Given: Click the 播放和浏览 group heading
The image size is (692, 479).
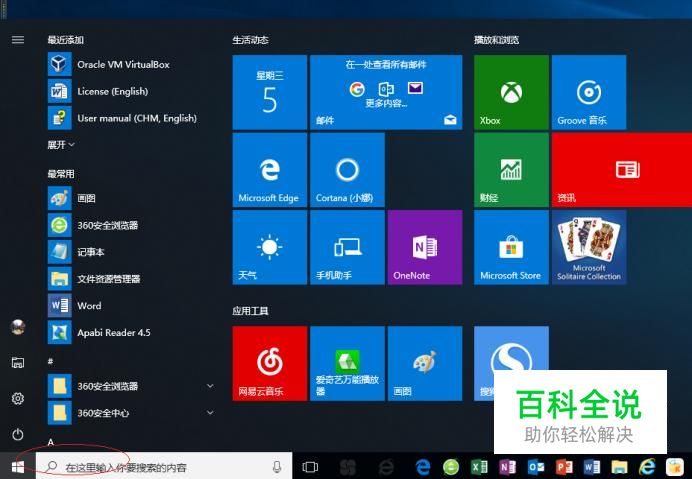Looking at the screenshot, I should tap(496, 40).
